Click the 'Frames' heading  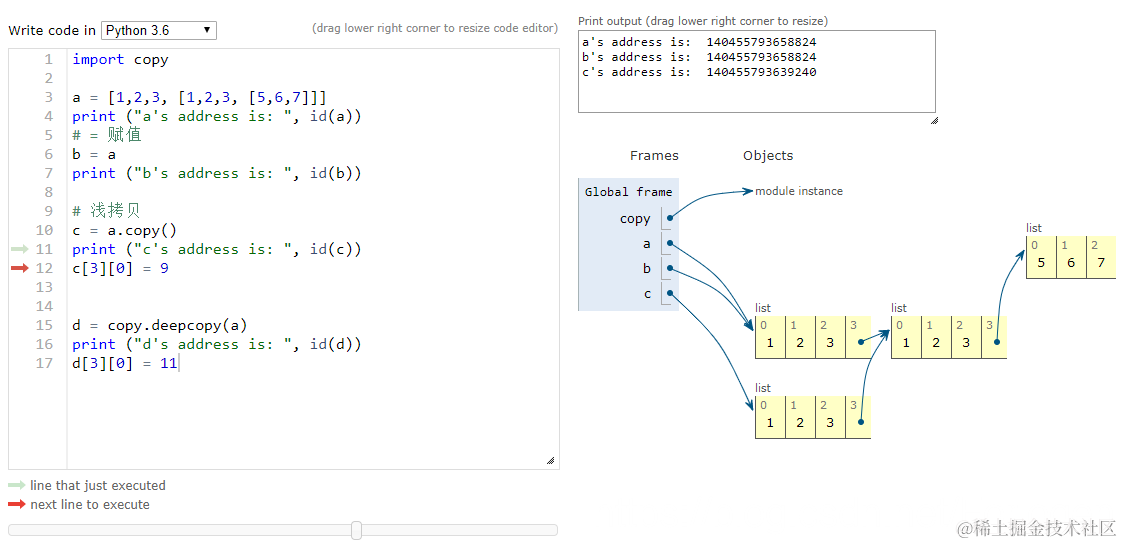(654, 155)
